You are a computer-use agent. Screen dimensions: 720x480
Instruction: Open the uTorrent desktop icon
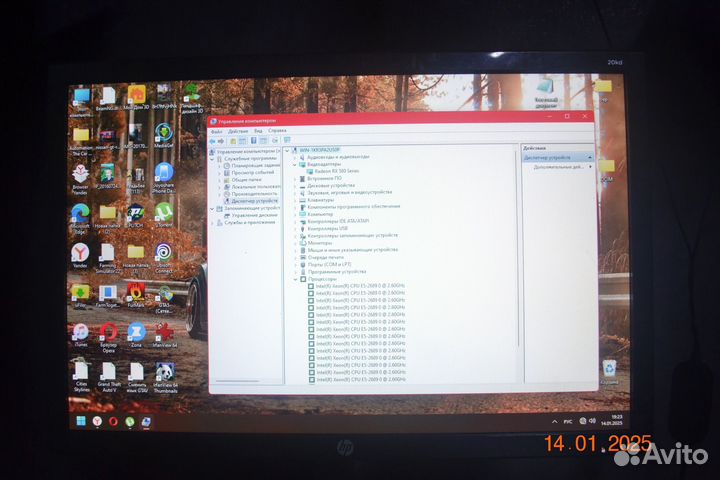(163, 212)
